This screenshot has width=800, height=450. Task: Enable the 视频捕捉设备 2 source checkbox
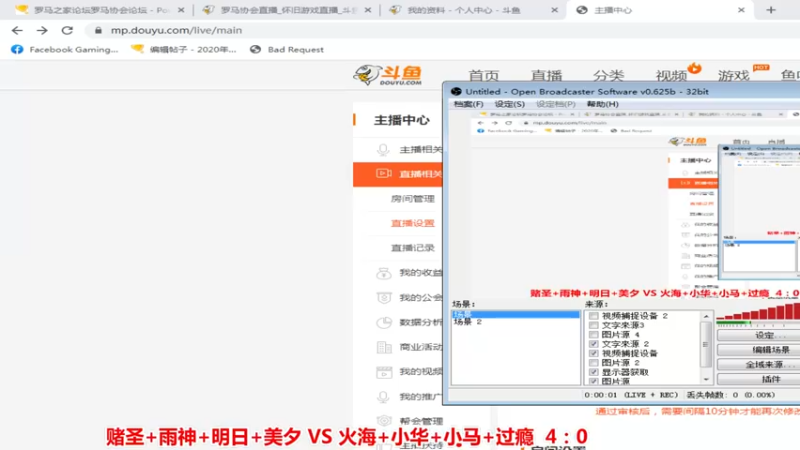593,316
